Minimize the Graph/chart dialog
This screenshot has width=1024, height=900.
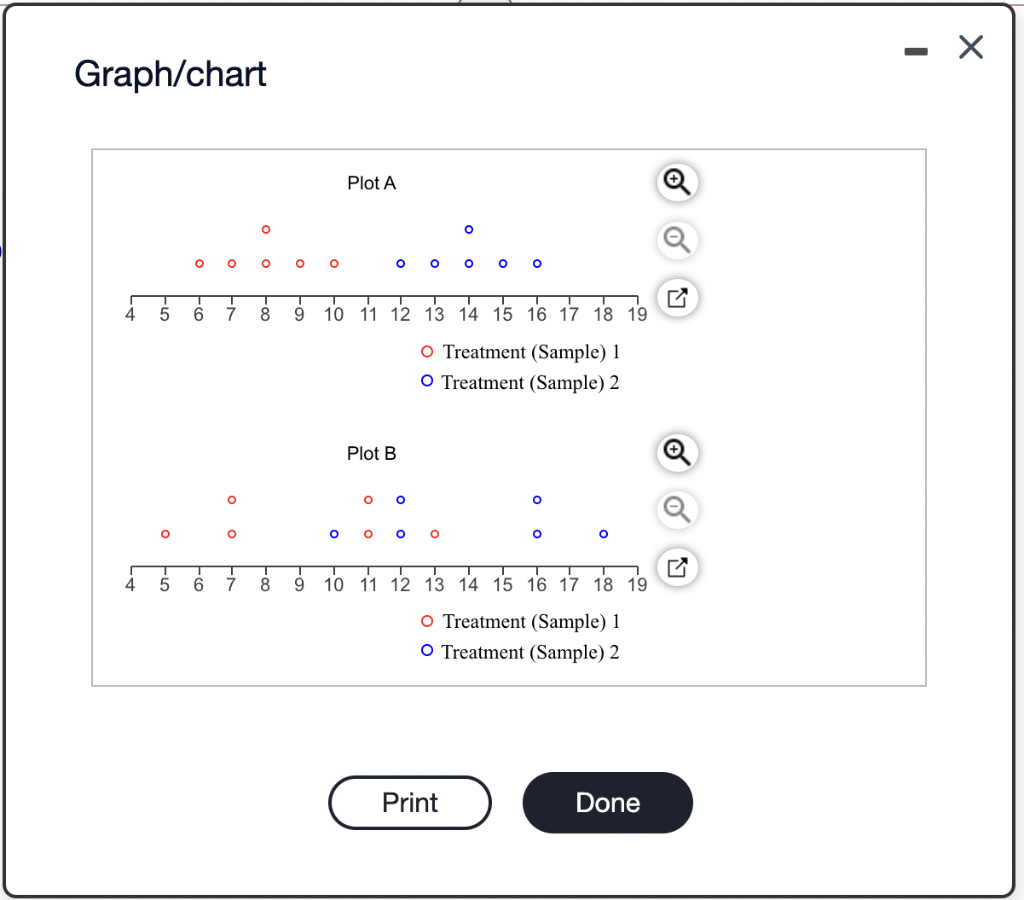pyautogui.click(x=916, y=51)
